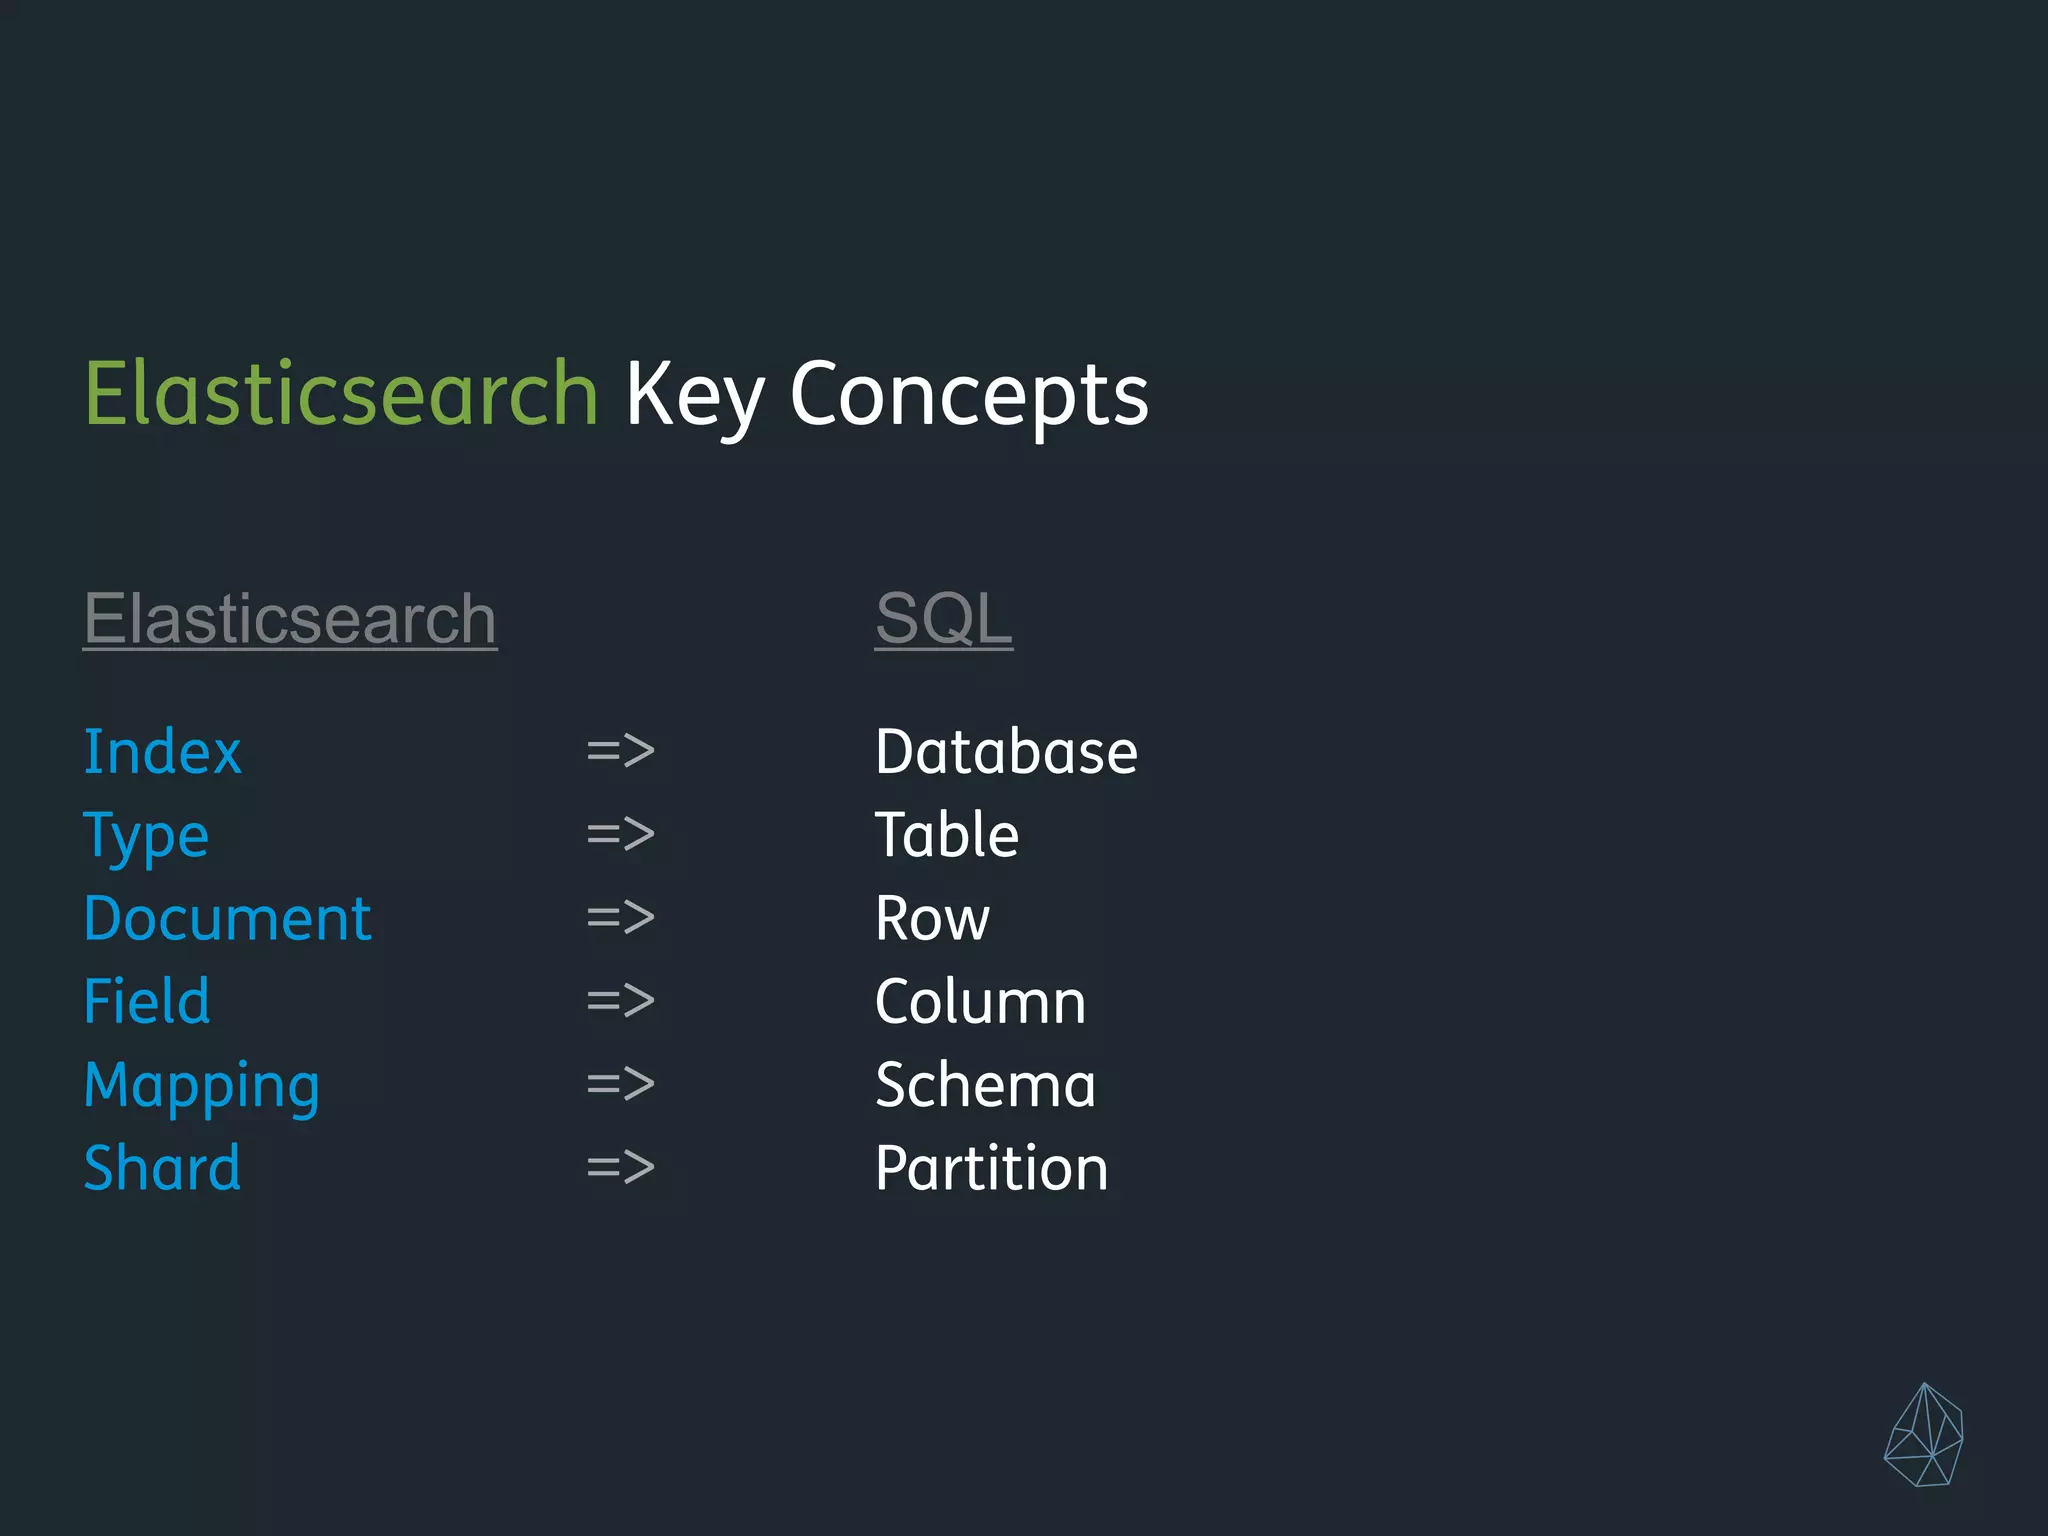
Task: Click the Table text
Action: coord(946,835)
